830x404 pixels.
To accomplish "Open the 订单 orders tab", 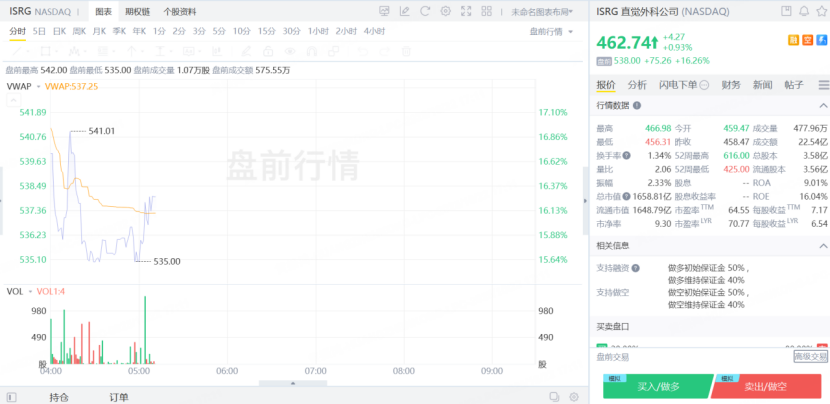I will click(x=119, y=397).
